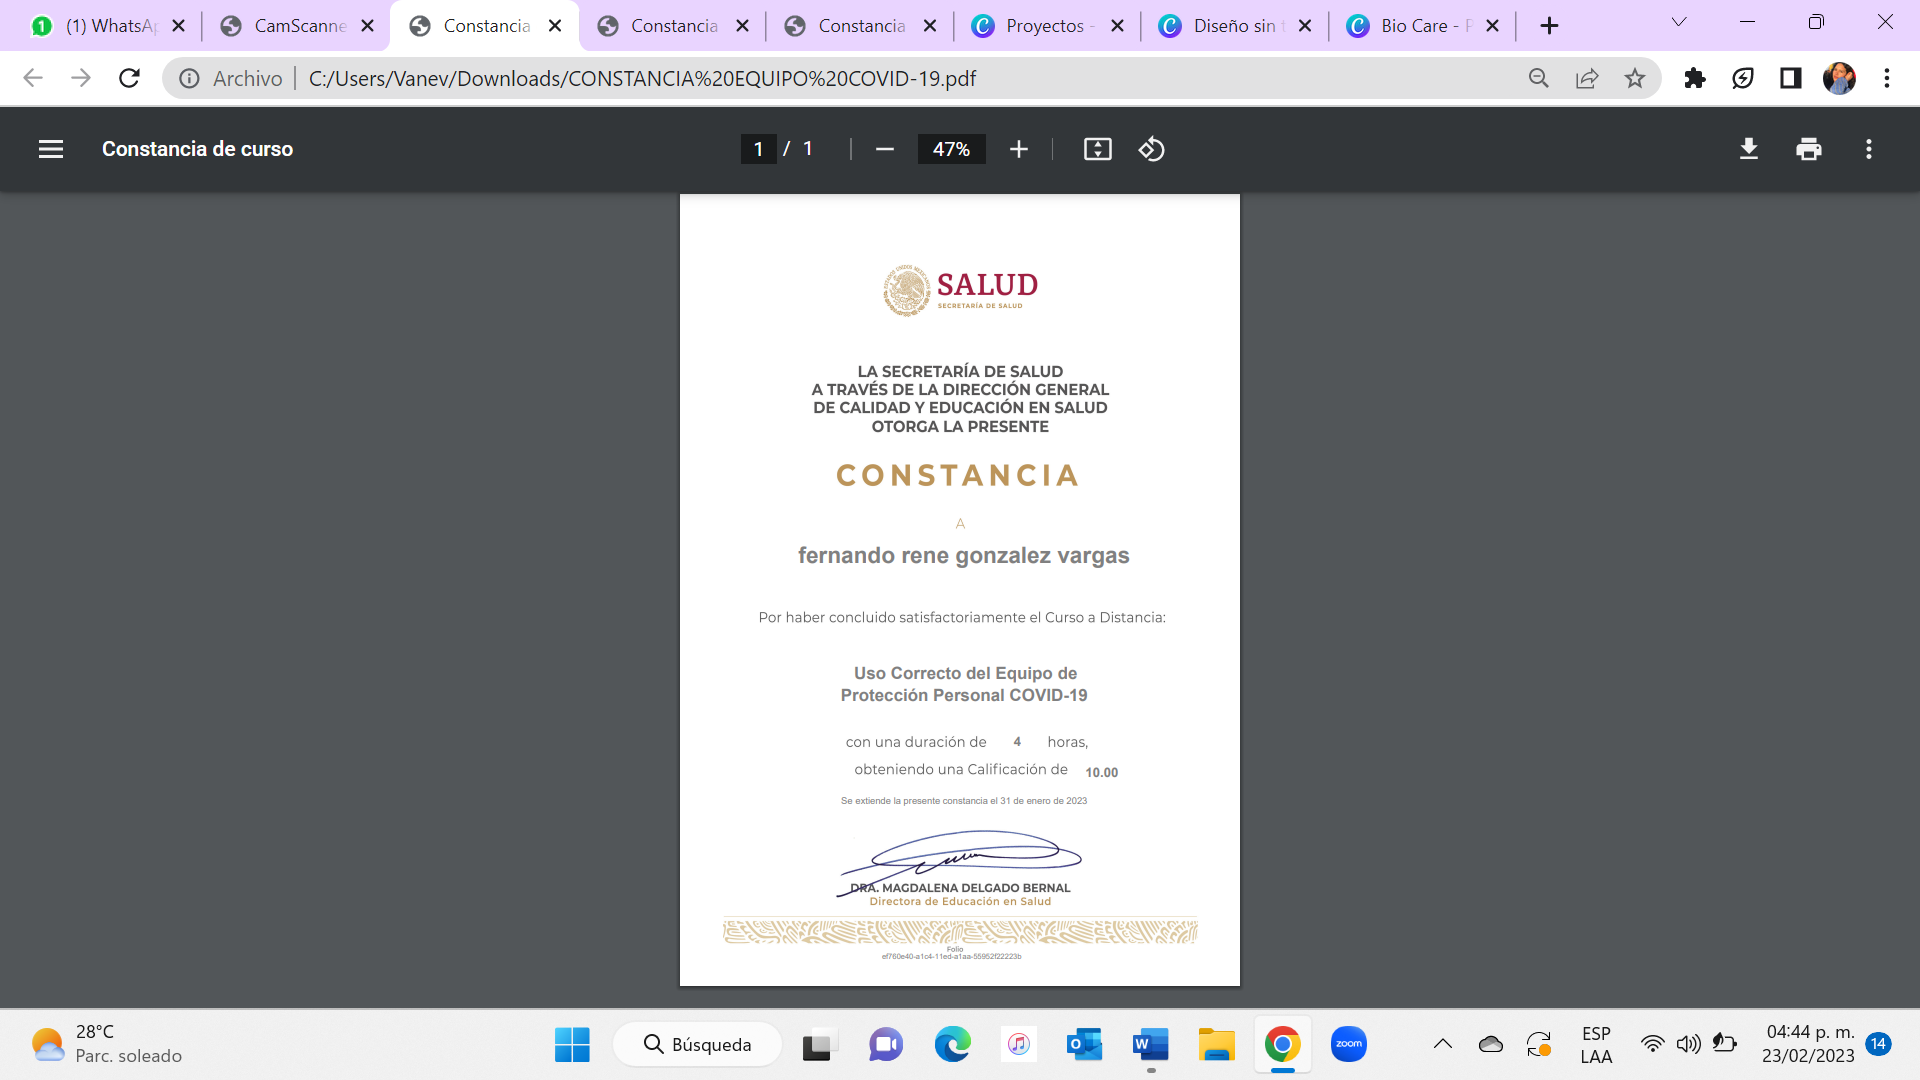Click the fit to page icon
The height and width of the screenshot is (1080, 1920).
[1097, 149]
